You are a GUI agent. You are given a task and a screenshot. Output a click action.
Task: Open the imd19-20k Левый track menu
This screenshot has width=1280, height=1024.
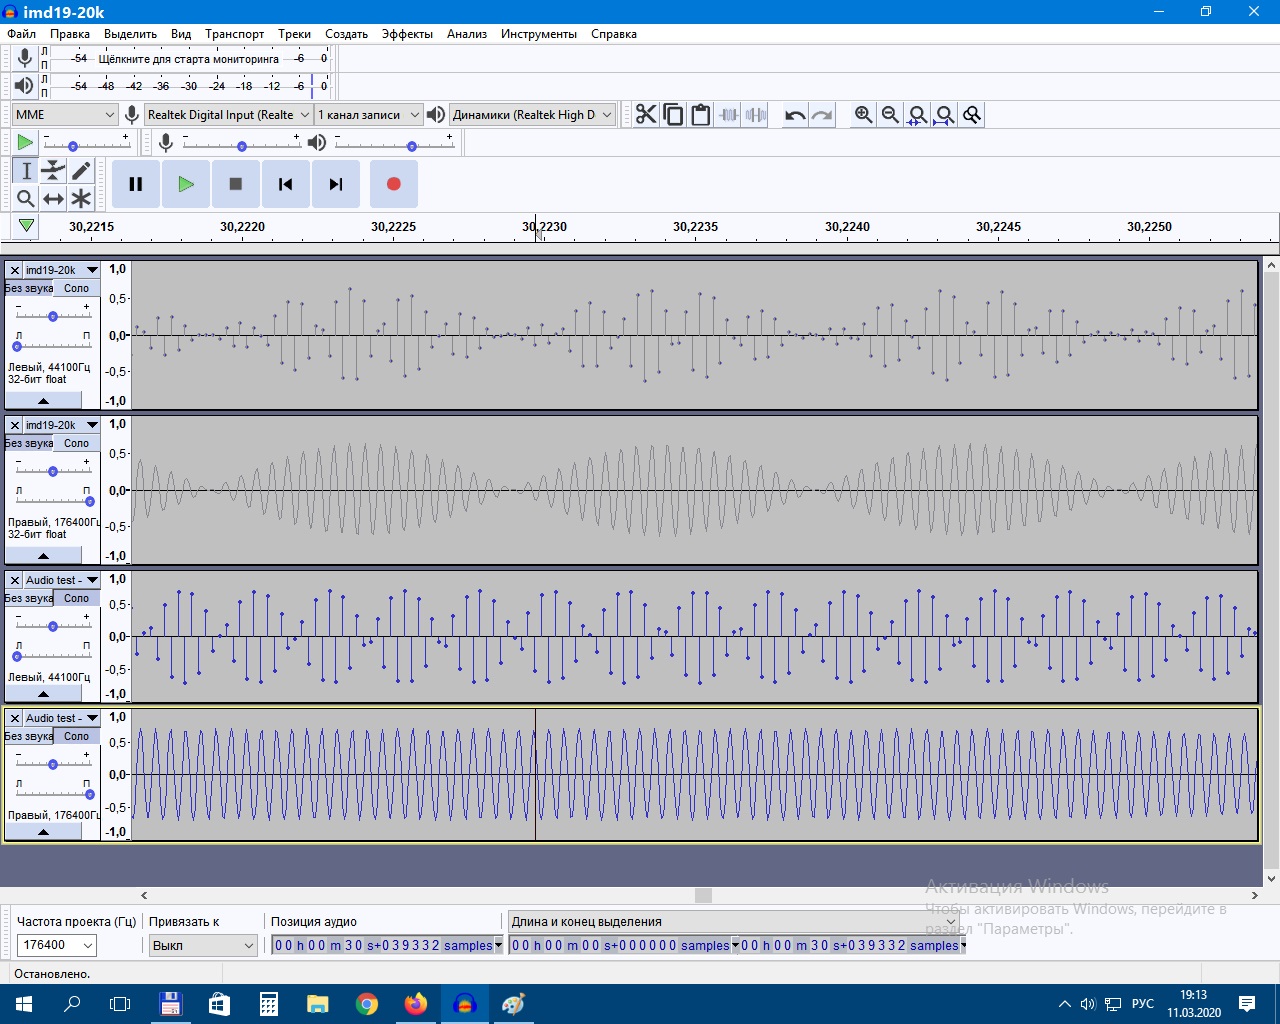pyautogui.click(x=62, y=270)
